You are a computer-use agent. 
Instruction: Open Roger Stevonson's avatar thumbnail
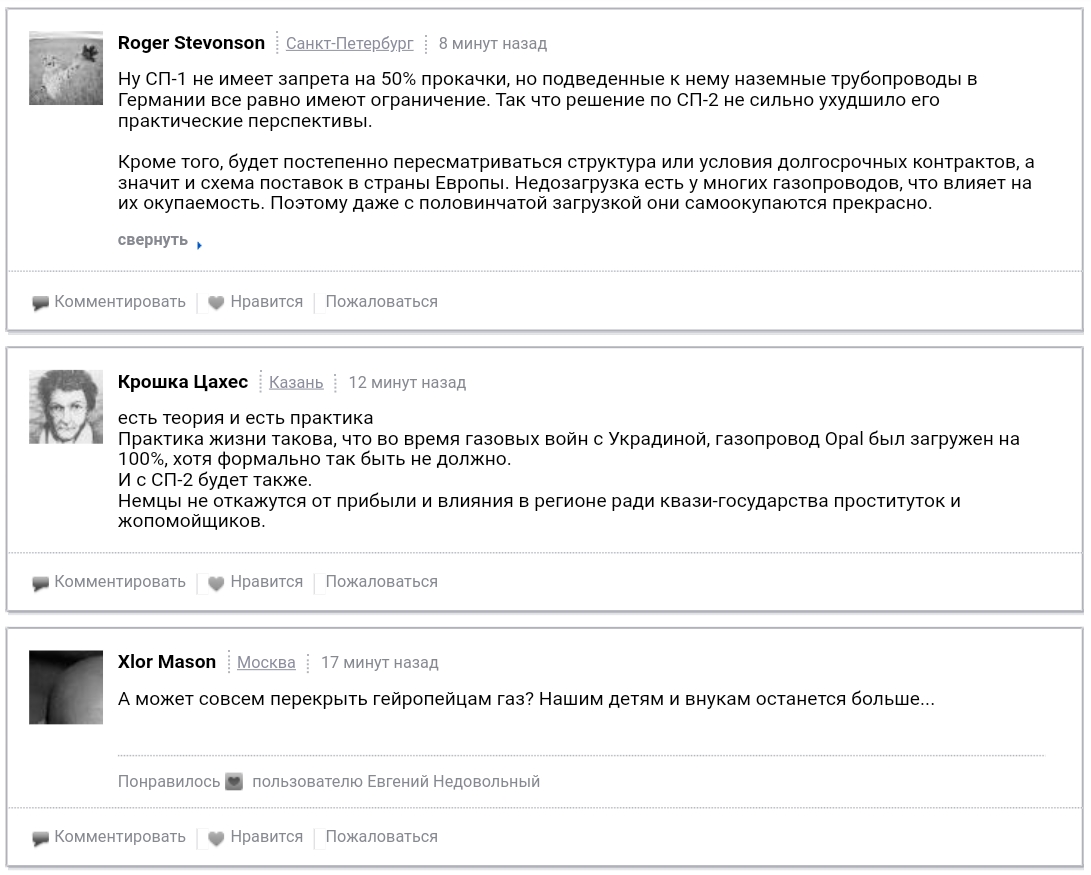click(x=66, y=68)
